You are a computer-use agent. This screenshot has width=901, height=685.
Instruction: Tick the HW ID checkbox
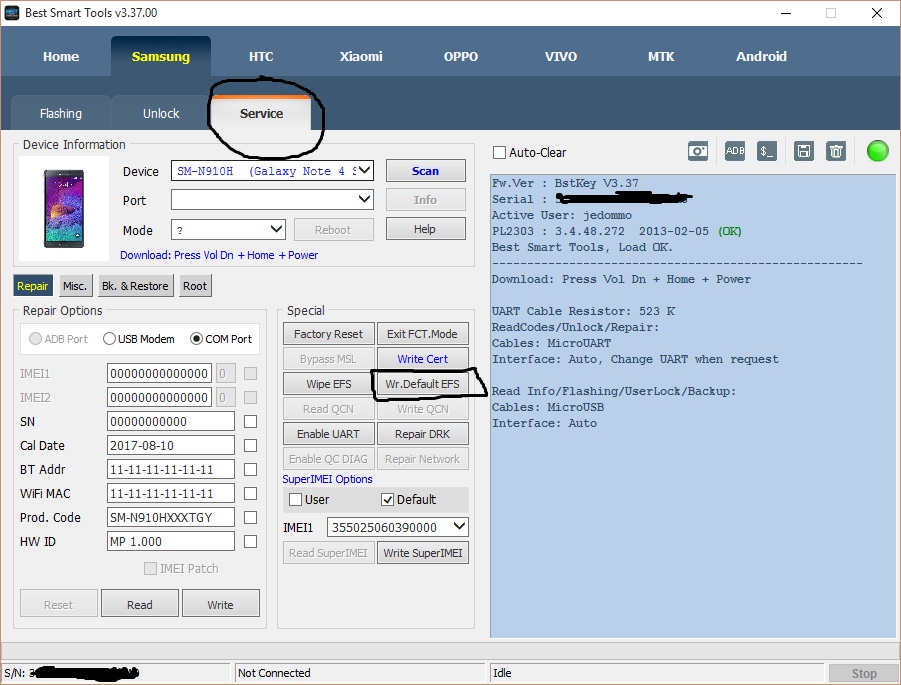click(x=251, y=541)
